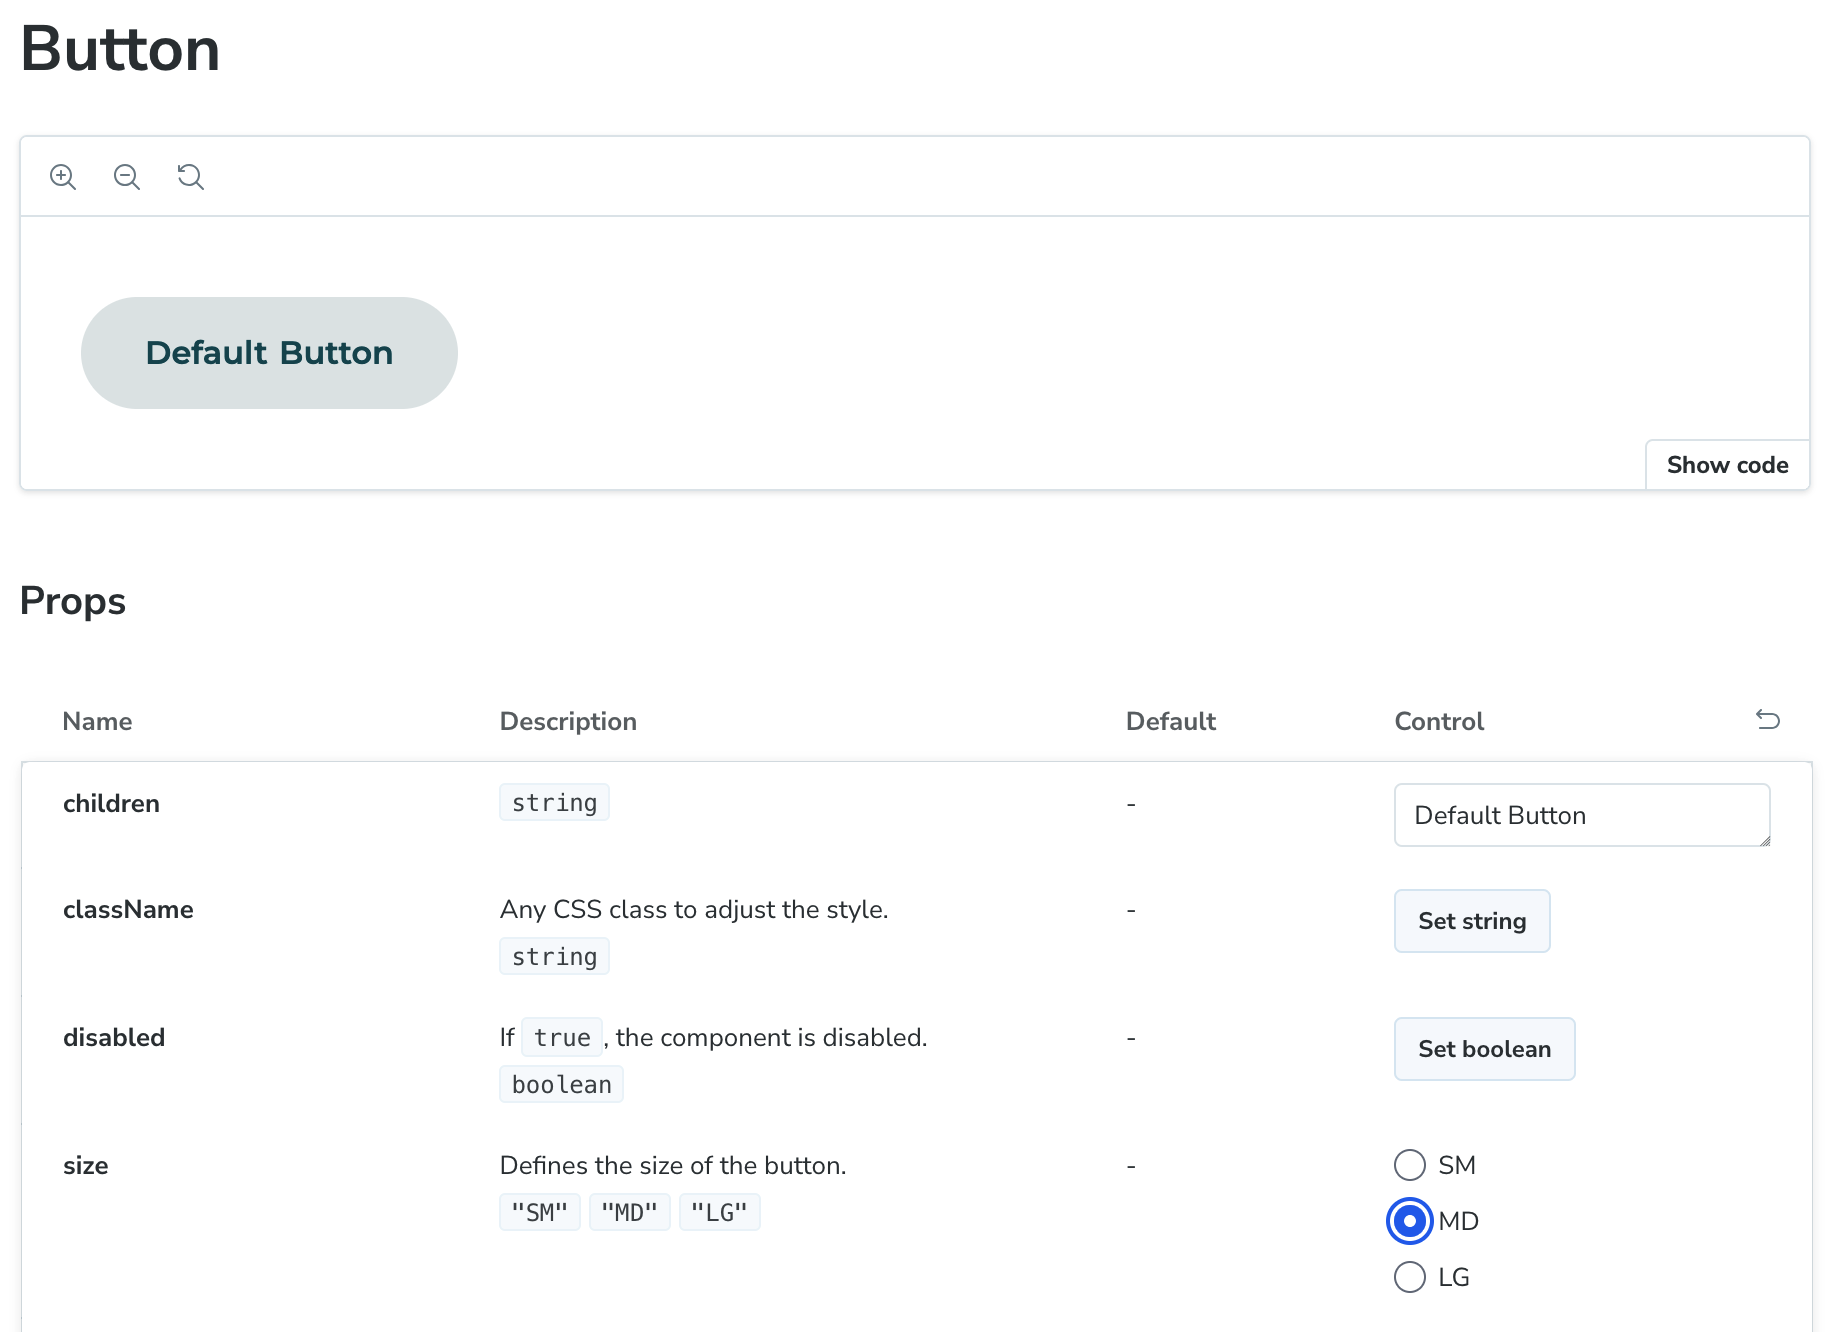1840x1332 pixels.
Task: Focus the children text field
Action: pyautogui.click(x=1582, y=815)
